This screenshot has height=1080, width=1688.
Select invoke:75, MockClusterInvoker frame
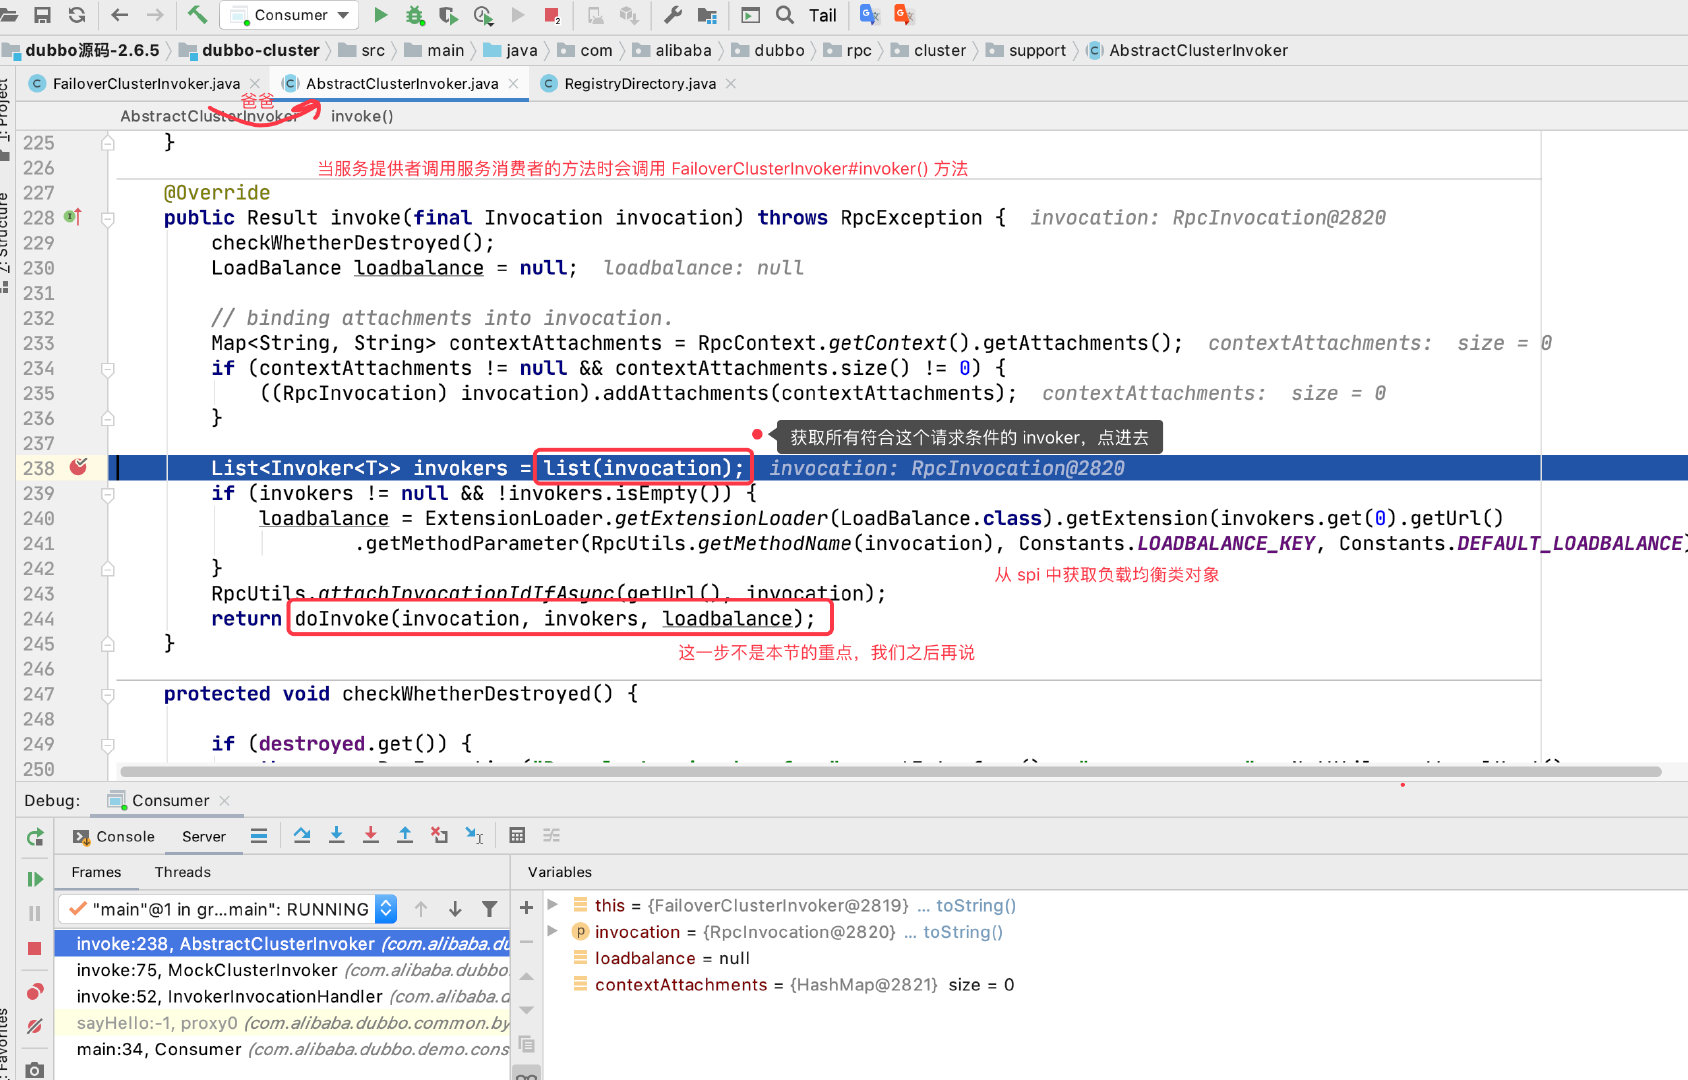[282, 970]
